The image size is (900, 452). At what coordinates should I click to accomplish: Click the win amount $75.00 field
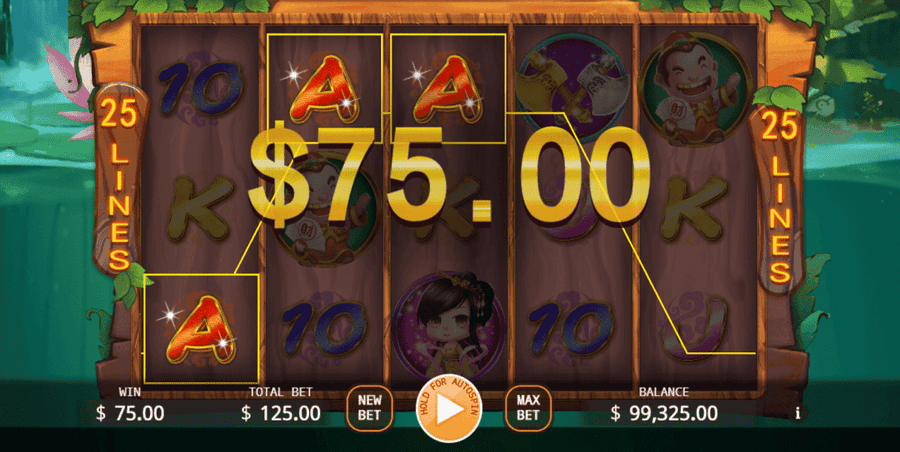pos(130,413)
